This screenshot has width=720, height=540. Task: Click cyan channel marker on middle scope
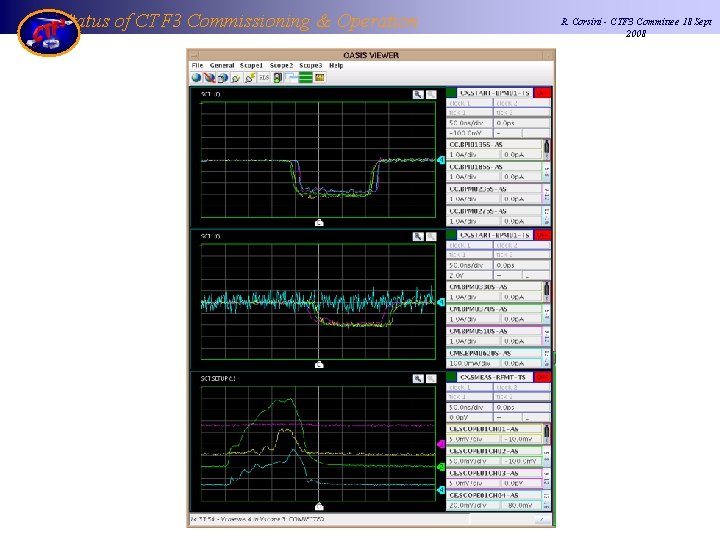(441, 302)
